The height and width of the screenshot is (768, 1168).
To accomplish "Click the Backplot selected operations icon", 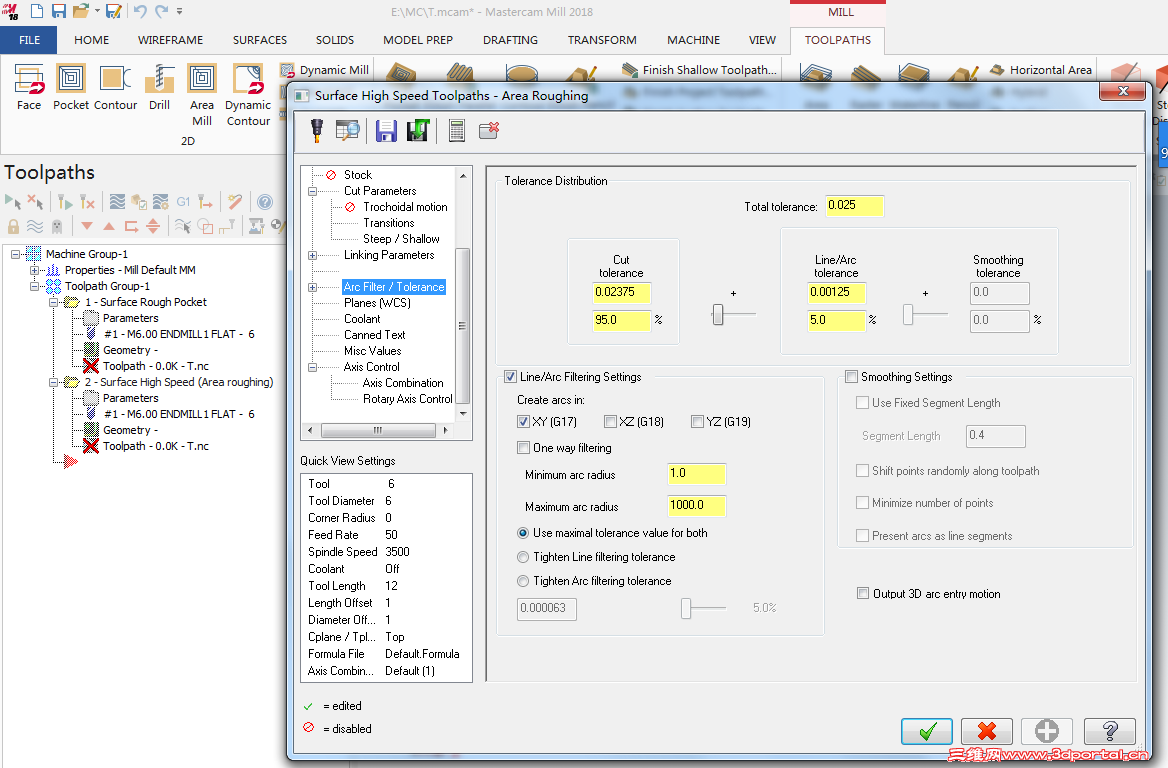I will point(117,202).
